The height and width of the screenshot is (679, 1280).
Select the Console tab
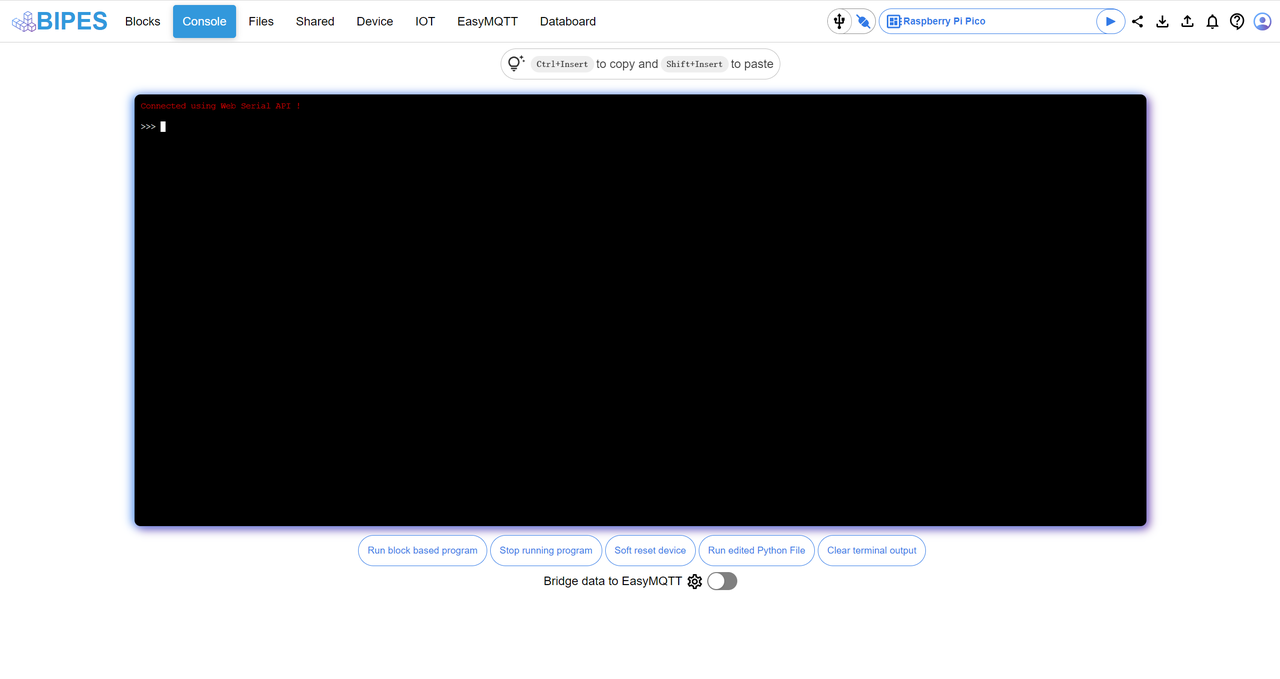(204, 21)
